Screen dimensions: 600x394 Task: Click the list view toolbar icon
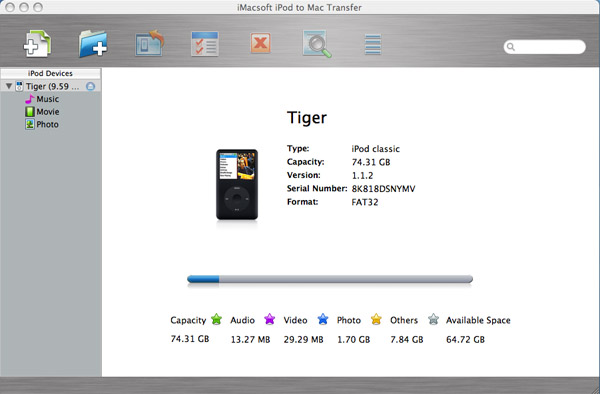pyautogui.click(x=373, y=44)
